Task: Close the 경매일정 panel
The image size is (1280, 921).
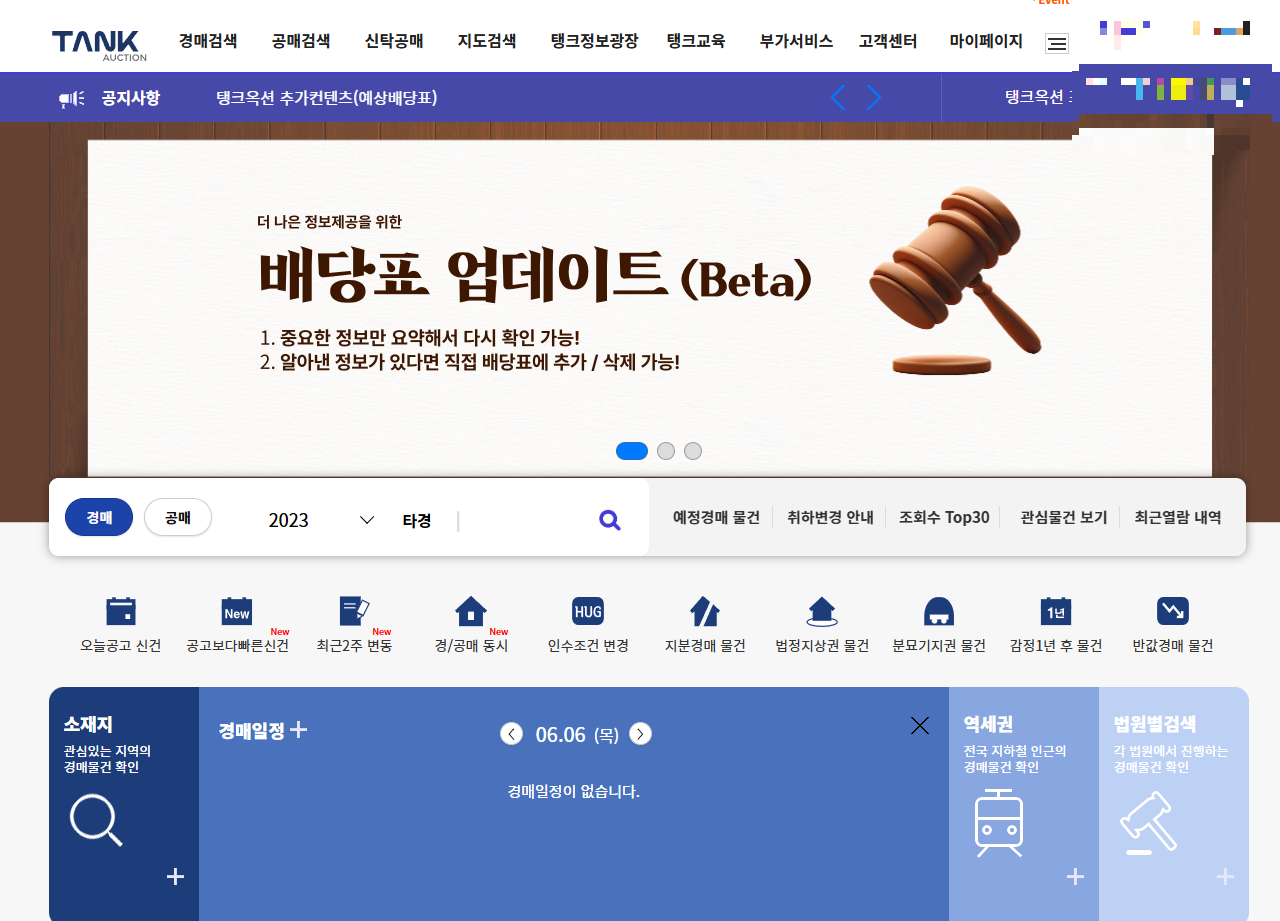Action: [x=920, y=725]
